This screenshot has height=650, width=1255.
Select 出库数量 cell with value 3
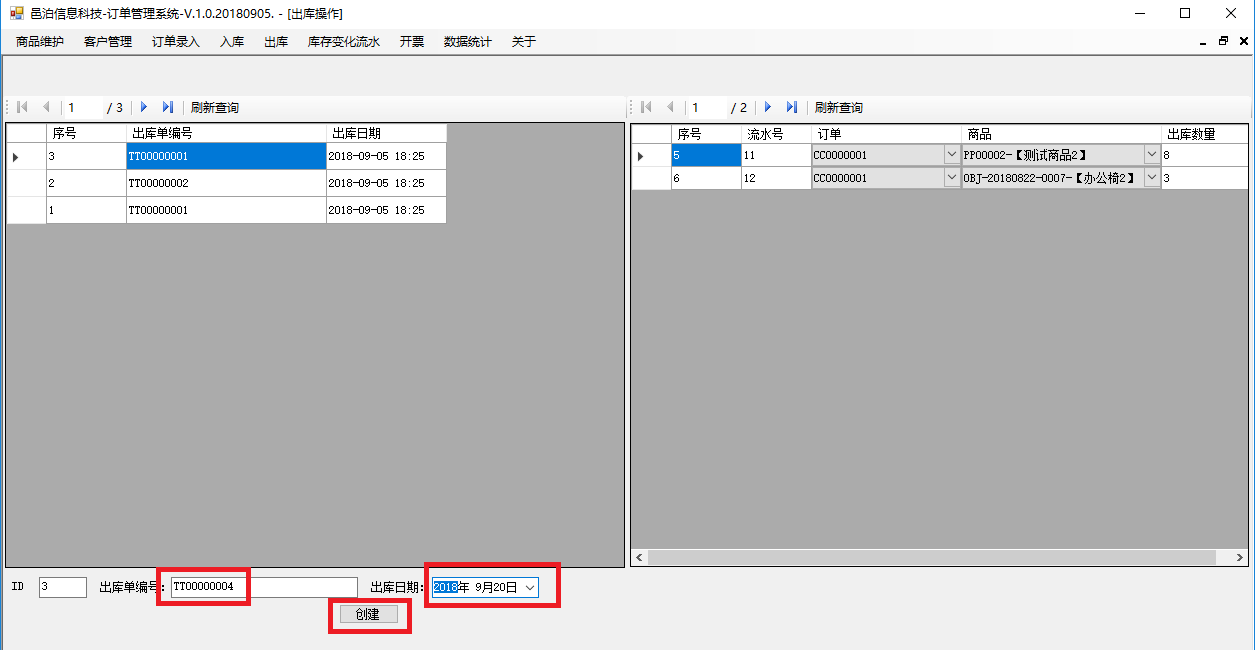[x=1204, y=178]
